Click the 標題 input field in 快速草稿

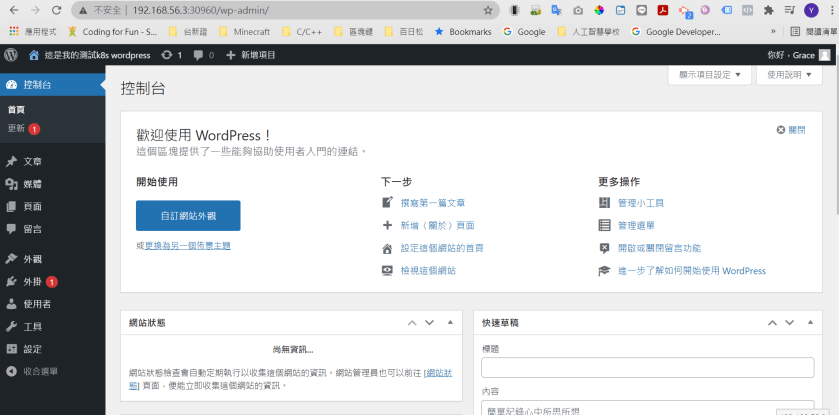point(647,367)
